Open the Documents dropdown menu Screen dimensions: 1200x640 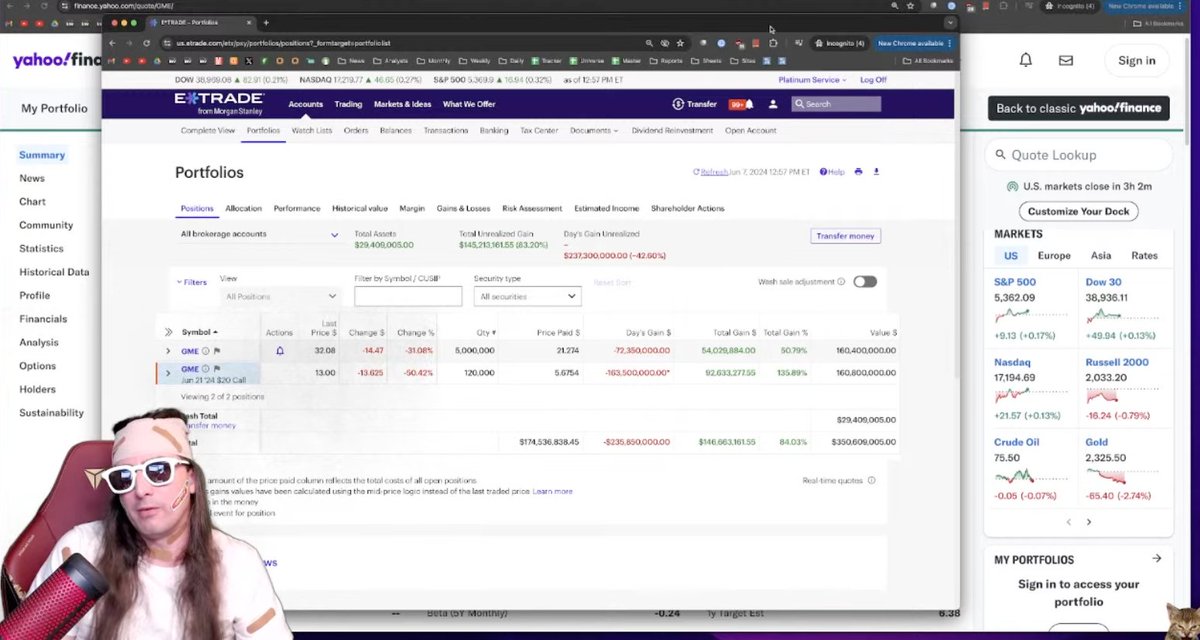[594, 130]
